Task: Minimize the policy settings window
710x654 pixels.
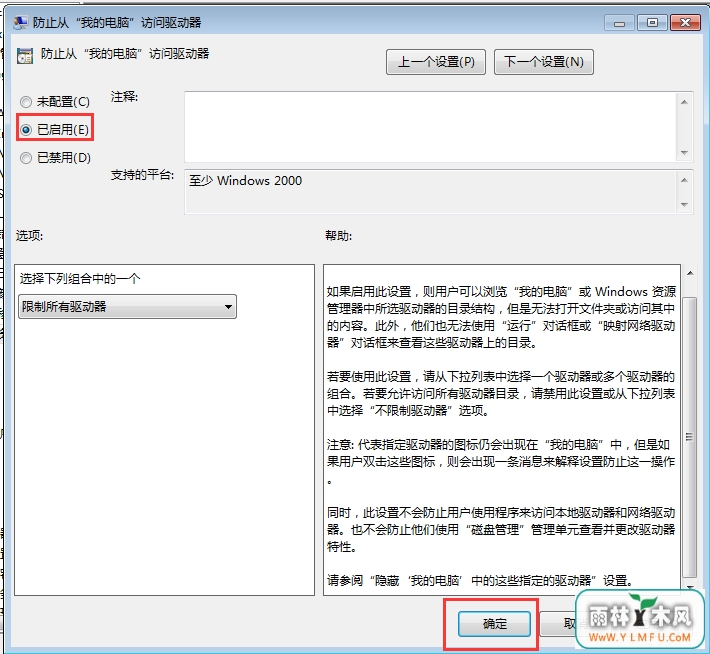Action: coord(619,23)
